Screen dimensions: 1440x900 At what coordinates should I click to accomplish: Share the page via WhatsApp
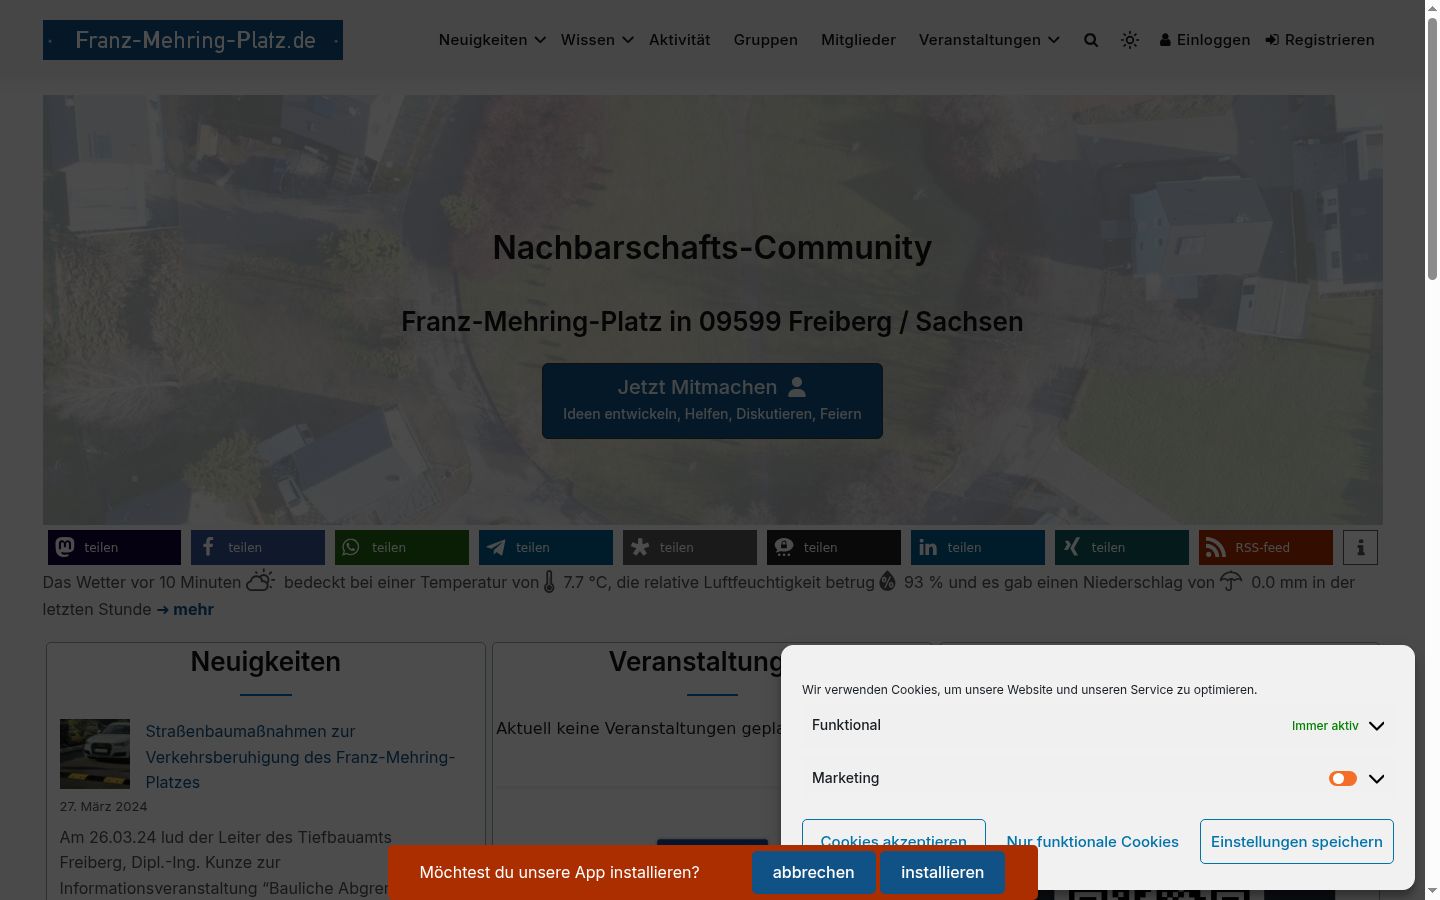click(x=402, y=547)
